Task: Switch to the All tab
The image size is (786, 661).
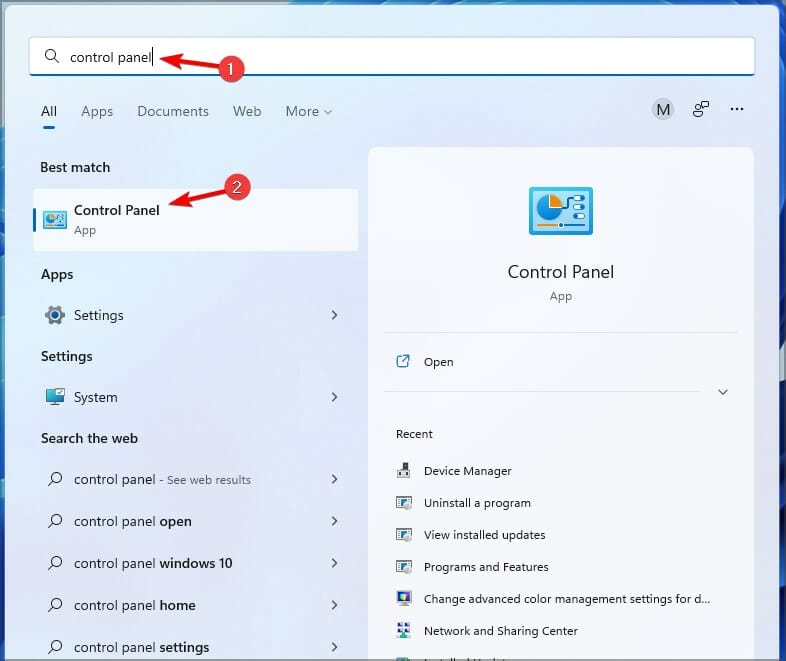Action: click(x=49, y=111)
